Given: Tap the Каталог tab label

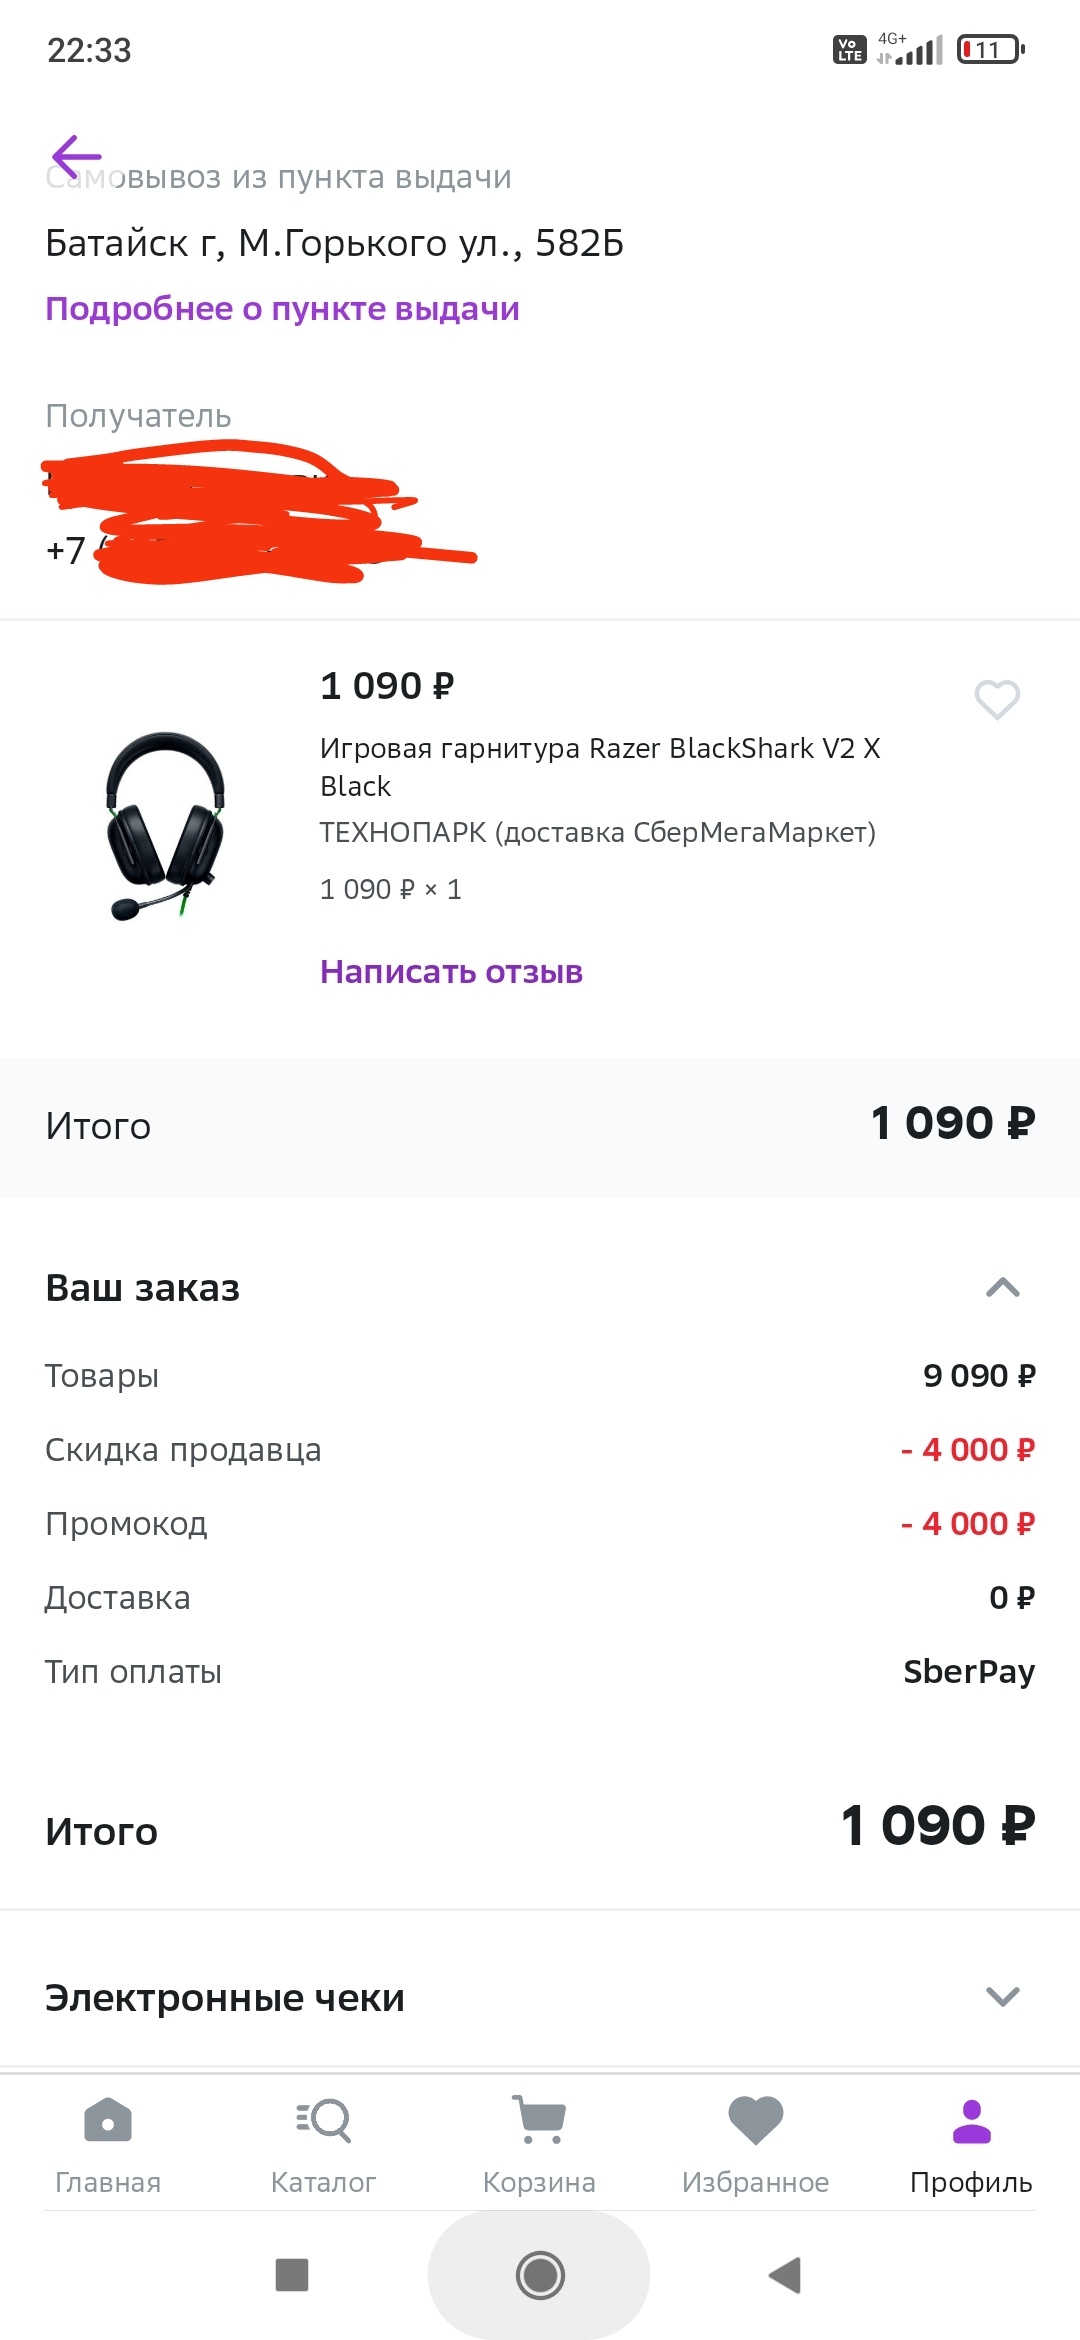Looking at the screenshot, I should (324, 2182).
